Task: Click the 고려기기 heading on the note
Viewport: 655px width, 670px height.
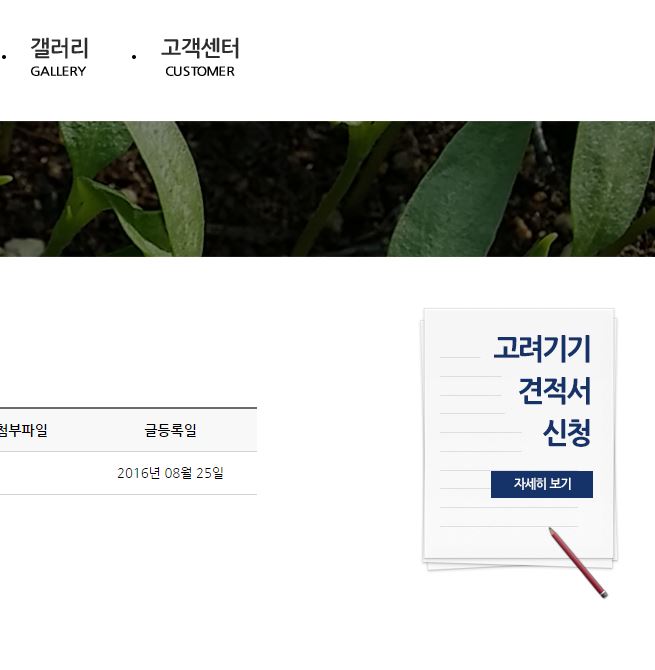Action: 542,349
